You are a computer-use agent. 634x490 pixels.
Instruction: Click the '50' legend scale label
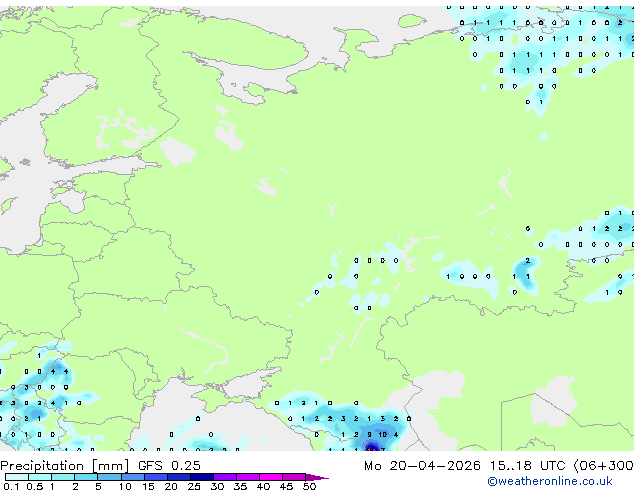(x=309, y=486)
